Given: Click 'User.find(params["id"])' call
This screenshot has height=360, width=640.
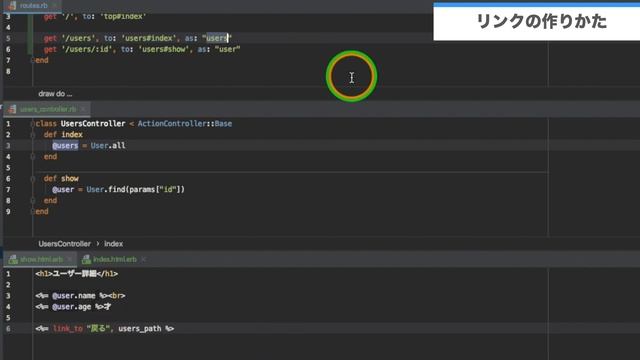Looking at the screenshot, I should (x=136, y=190).
